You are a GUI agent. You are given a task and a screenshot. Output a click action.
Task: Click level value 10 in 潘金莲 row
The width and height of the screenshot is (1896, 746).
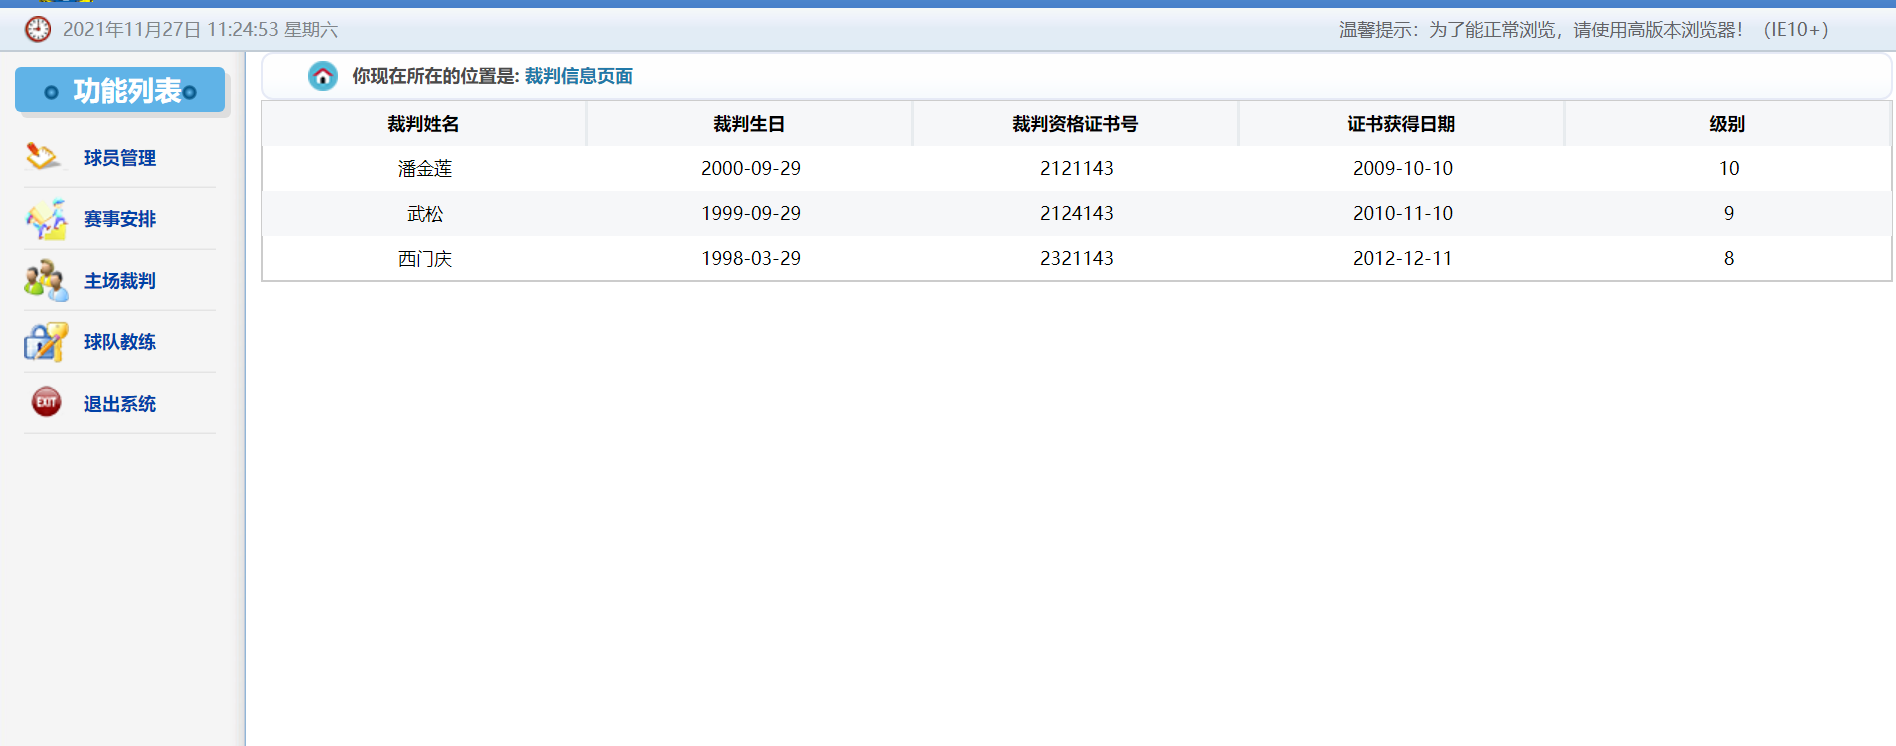pos(1729,168)
